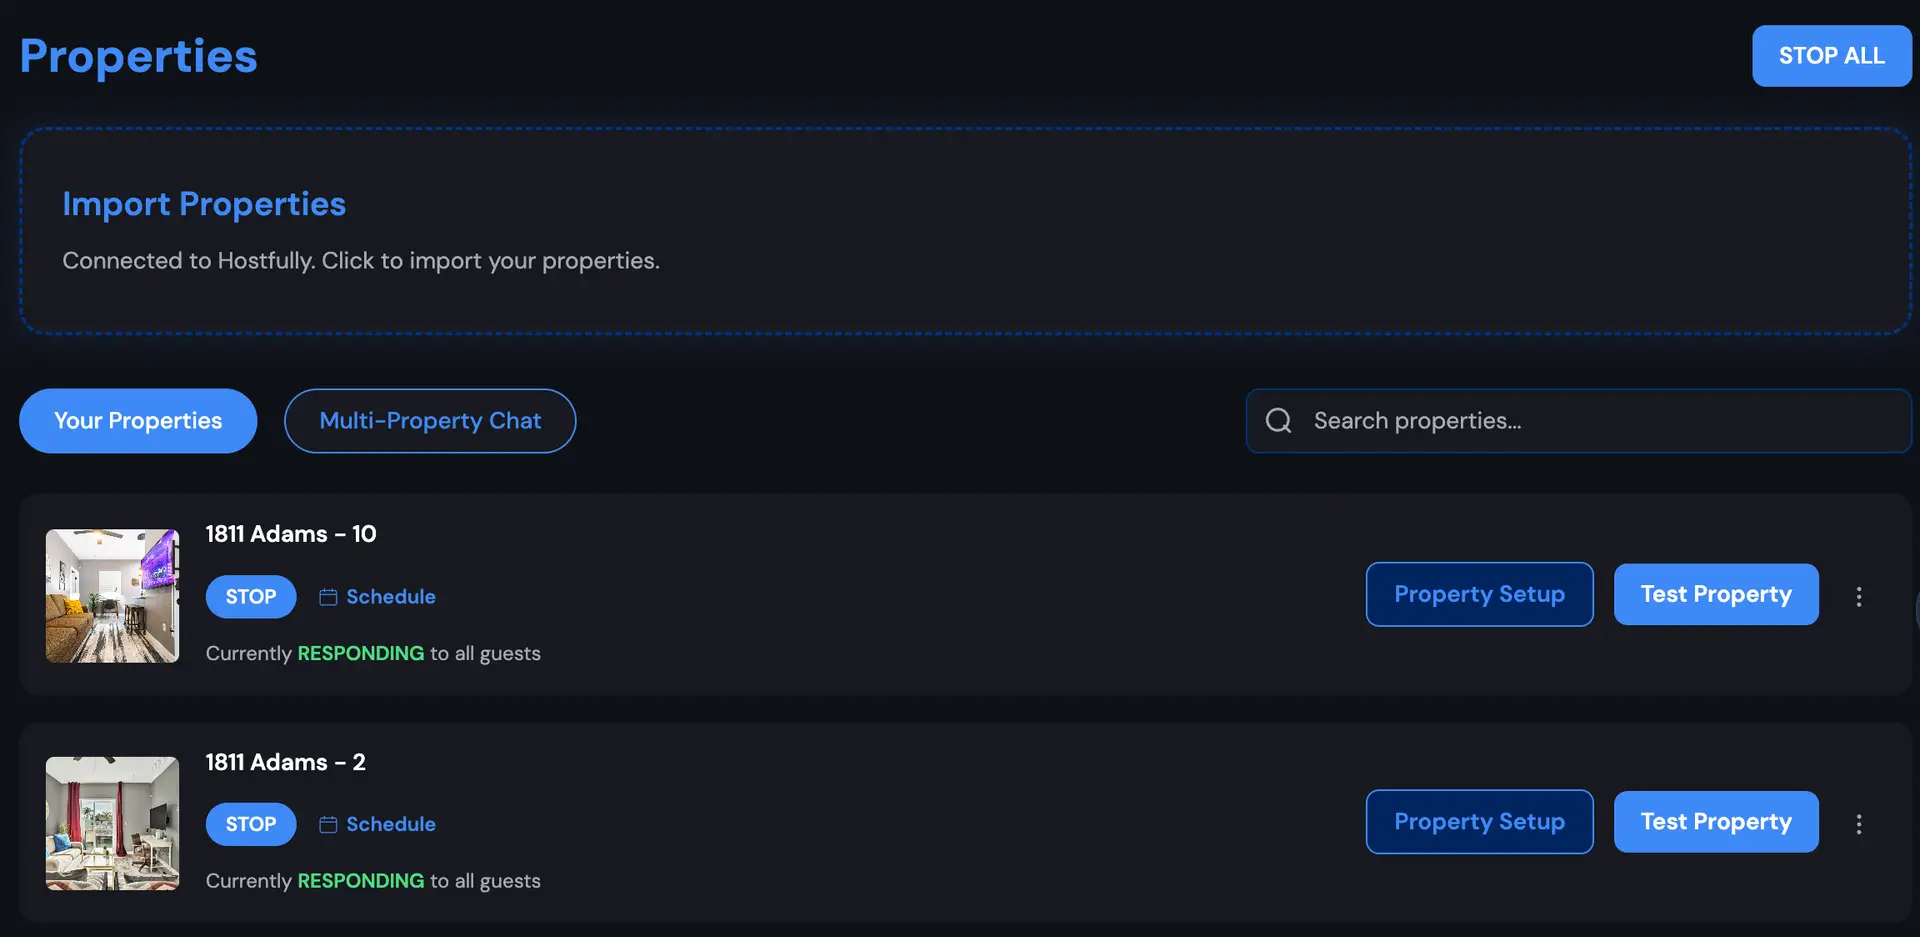Select the Your Properties tab
Viewport: 1920px width, 937px height.
pyautogui.click(x=137, y=420)
